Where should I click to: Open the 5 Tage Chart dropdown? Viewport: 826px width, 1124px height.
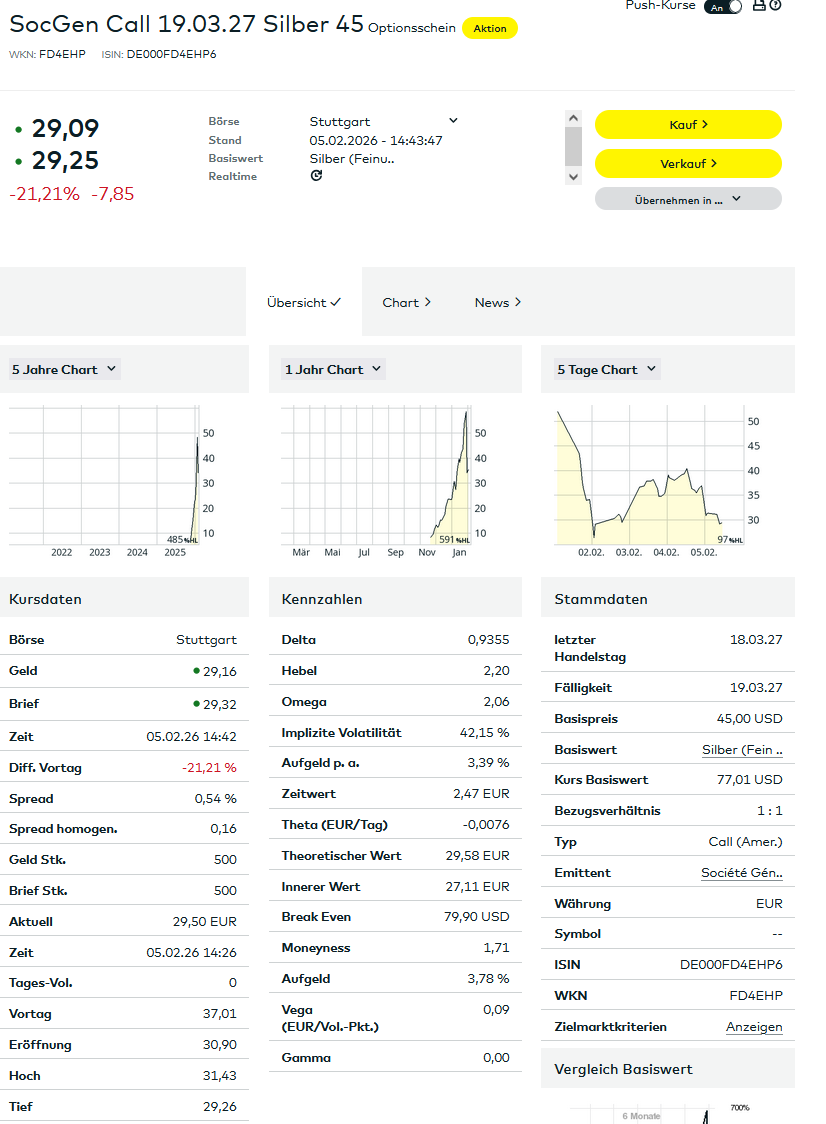[606, 369]
